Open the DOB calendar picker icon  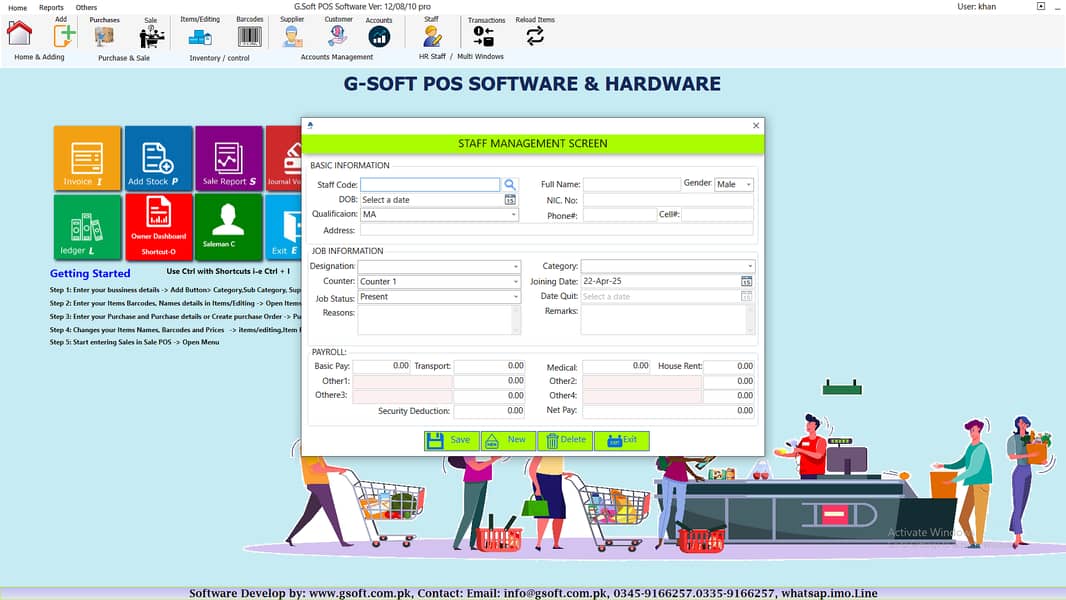click(510, 200)
